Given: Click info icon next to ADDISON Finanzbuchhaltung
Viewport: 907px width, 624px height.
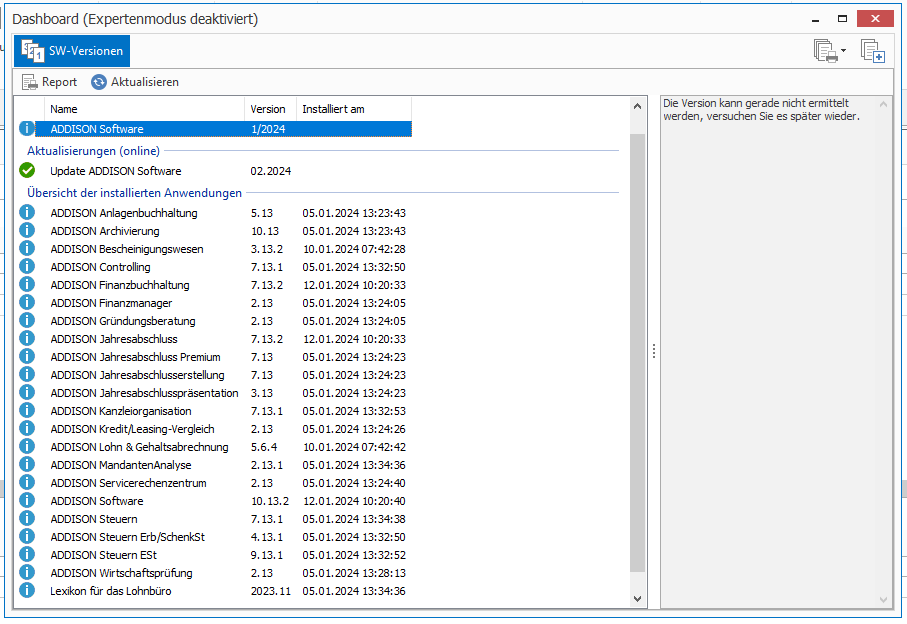Looking at the screenshot, I should coord(27,285).
